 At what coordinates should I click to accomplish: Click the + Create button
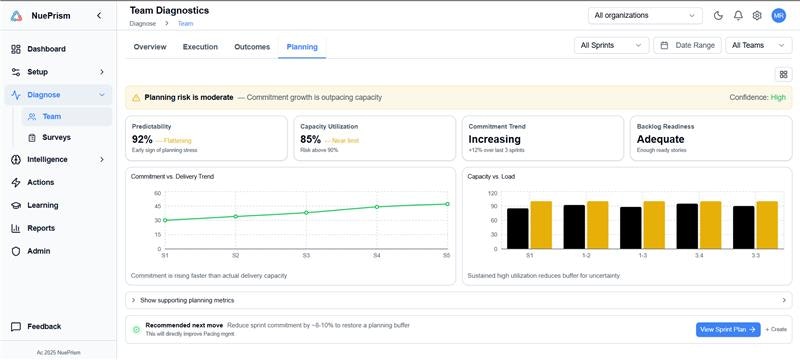776,329
